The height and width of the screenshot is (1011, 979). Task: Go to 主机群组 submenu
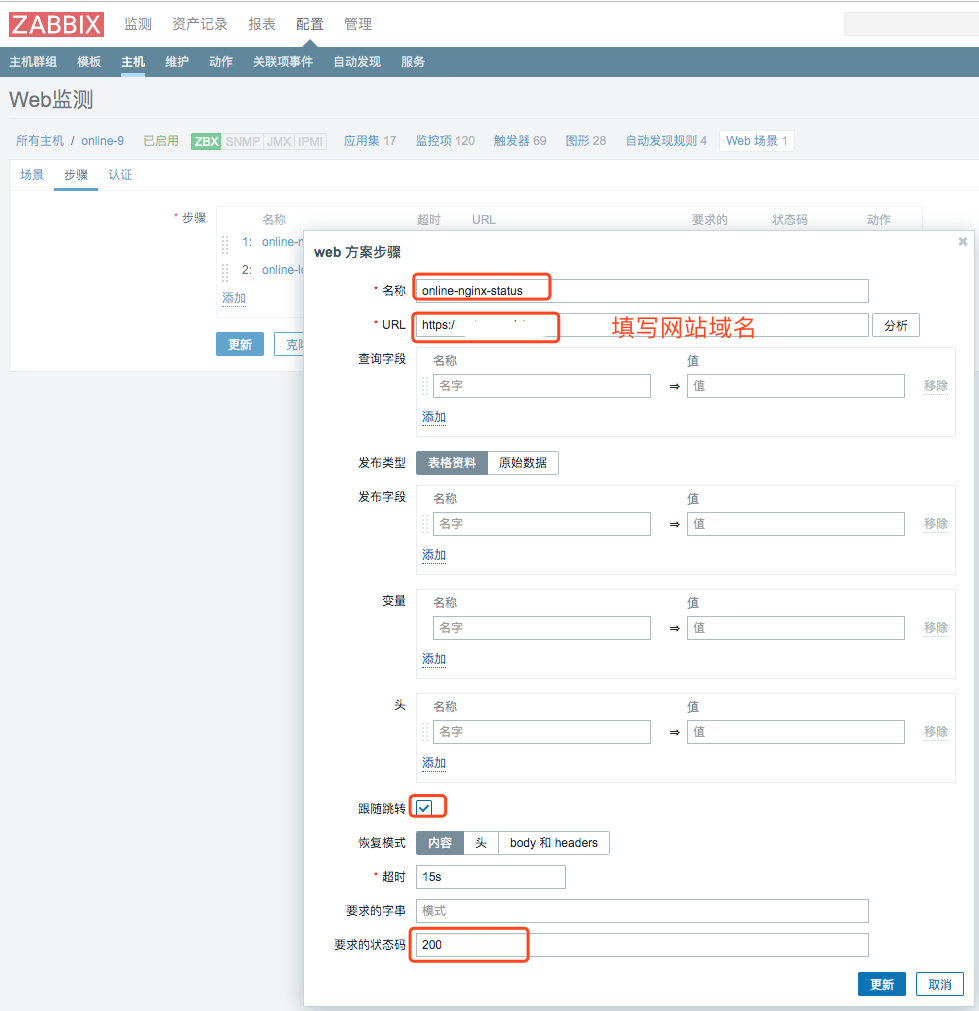tap(33, 62)
